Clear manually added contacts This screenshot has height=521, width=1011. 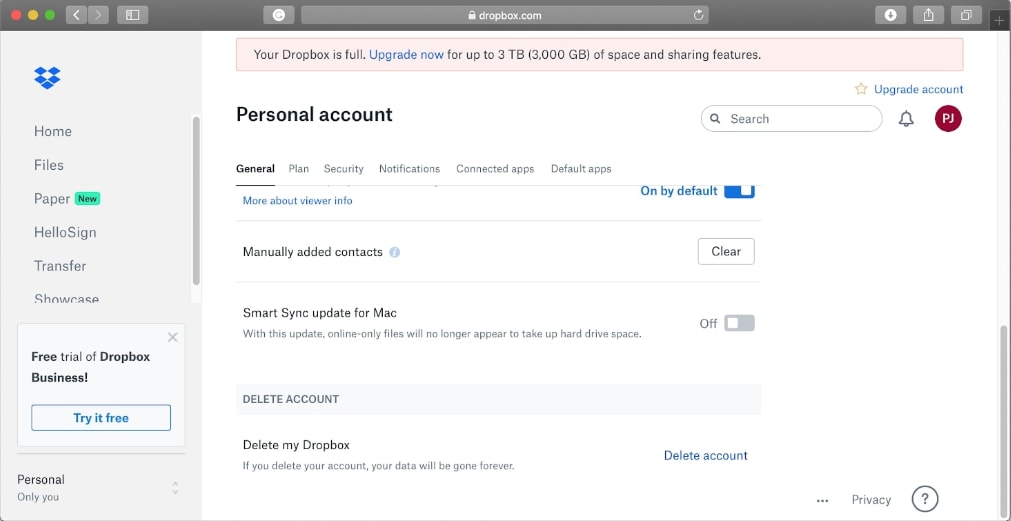coord(726,252)
